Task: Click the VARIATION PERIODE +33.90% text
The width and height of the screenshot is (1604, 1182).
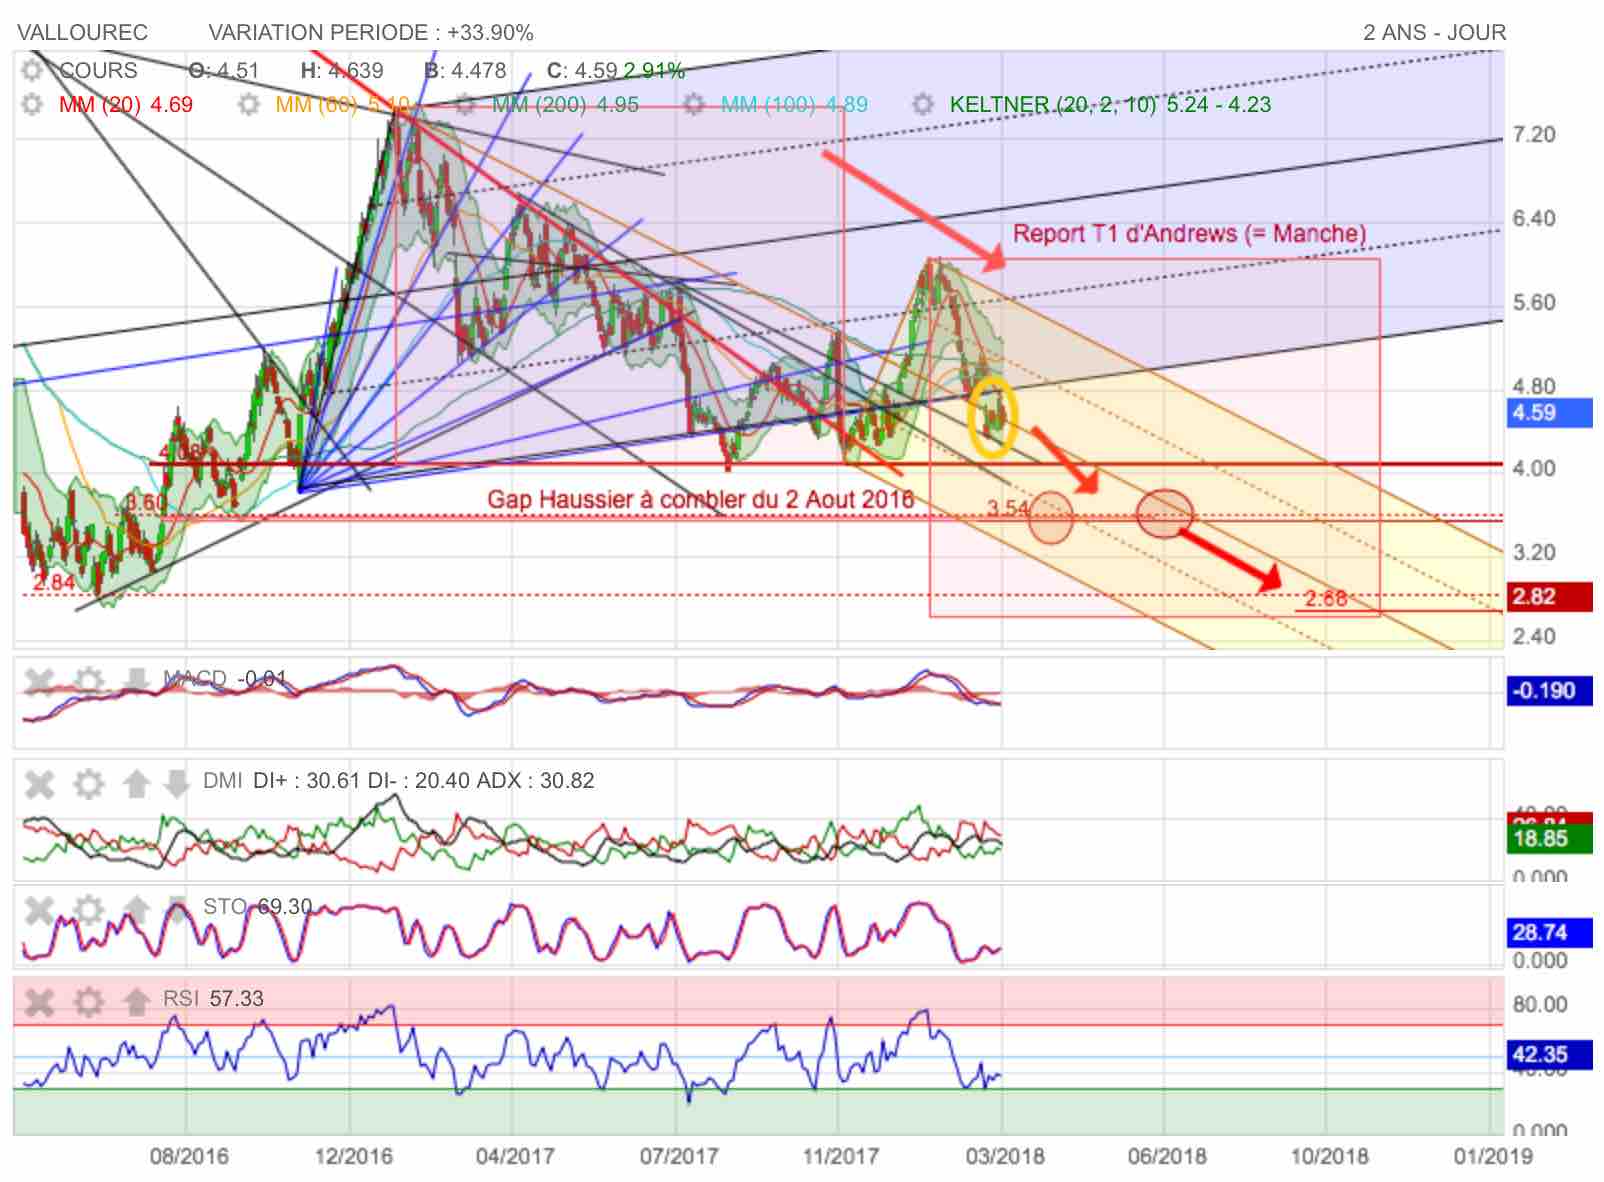Action: tap(371, 32)
